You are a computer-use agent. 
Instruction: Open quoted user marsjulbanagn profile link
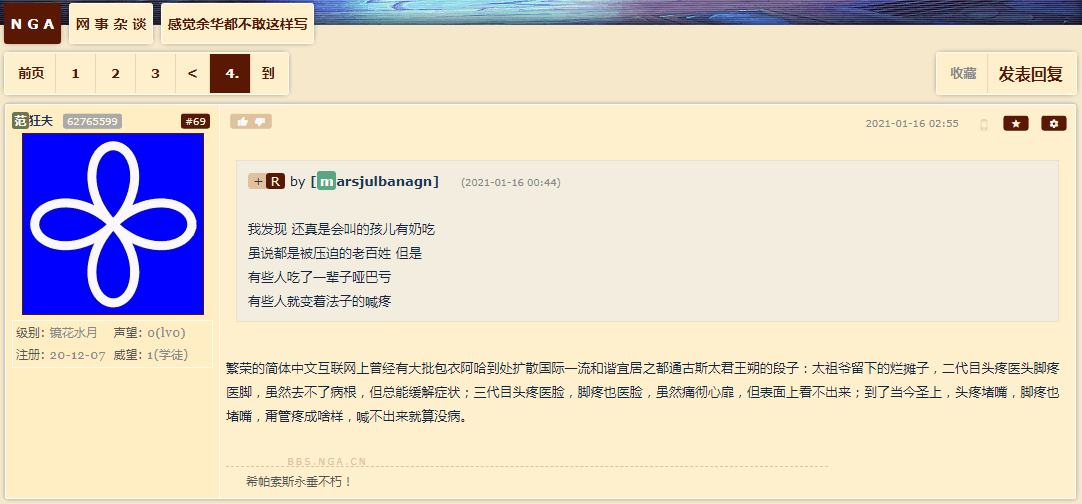point(375,182)
